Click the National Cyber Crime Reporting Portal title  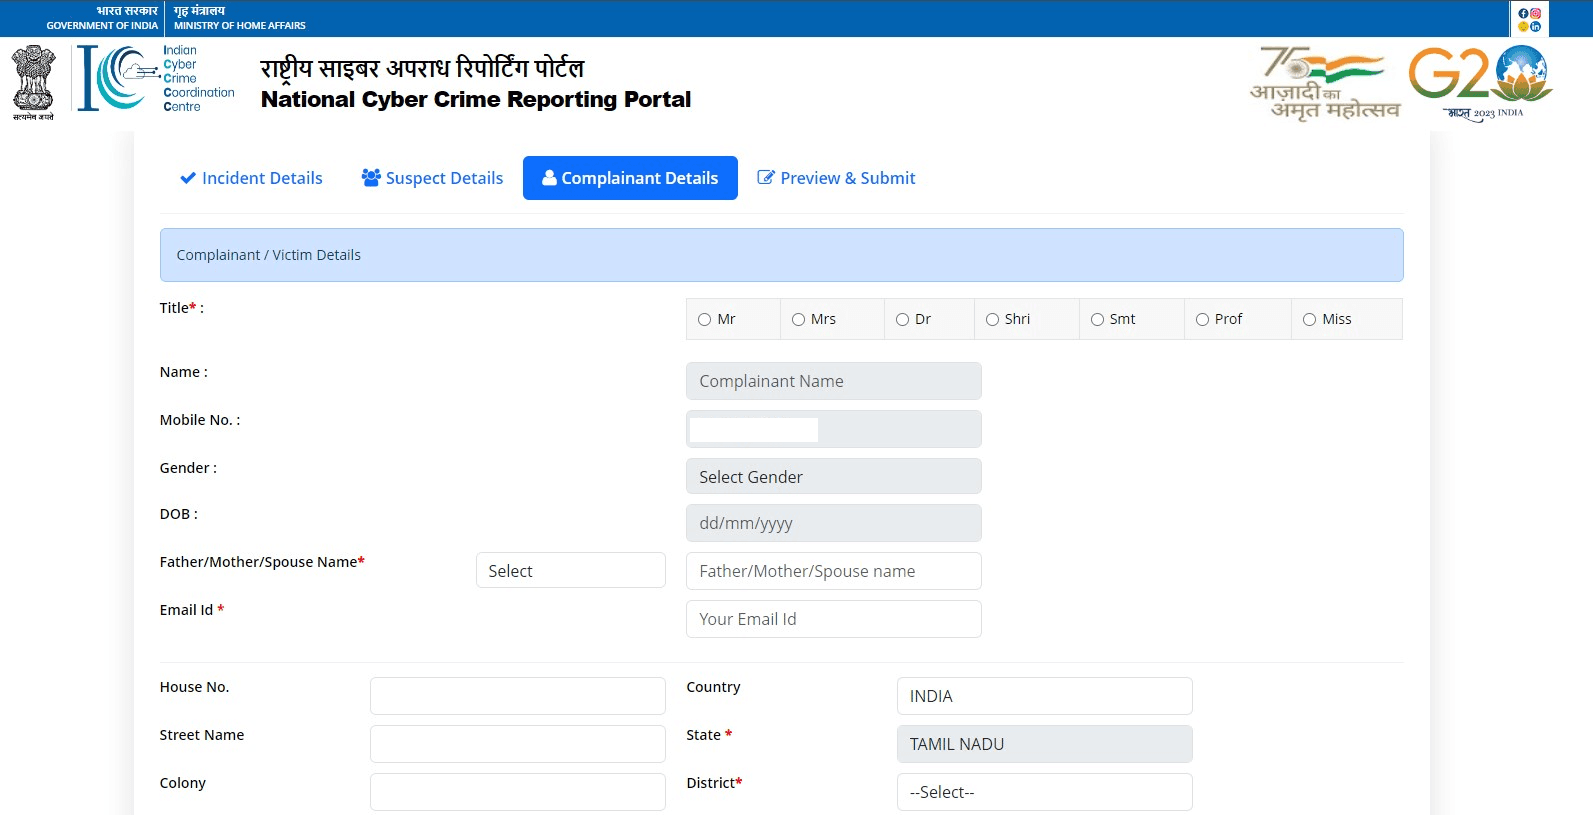point(476,99)
